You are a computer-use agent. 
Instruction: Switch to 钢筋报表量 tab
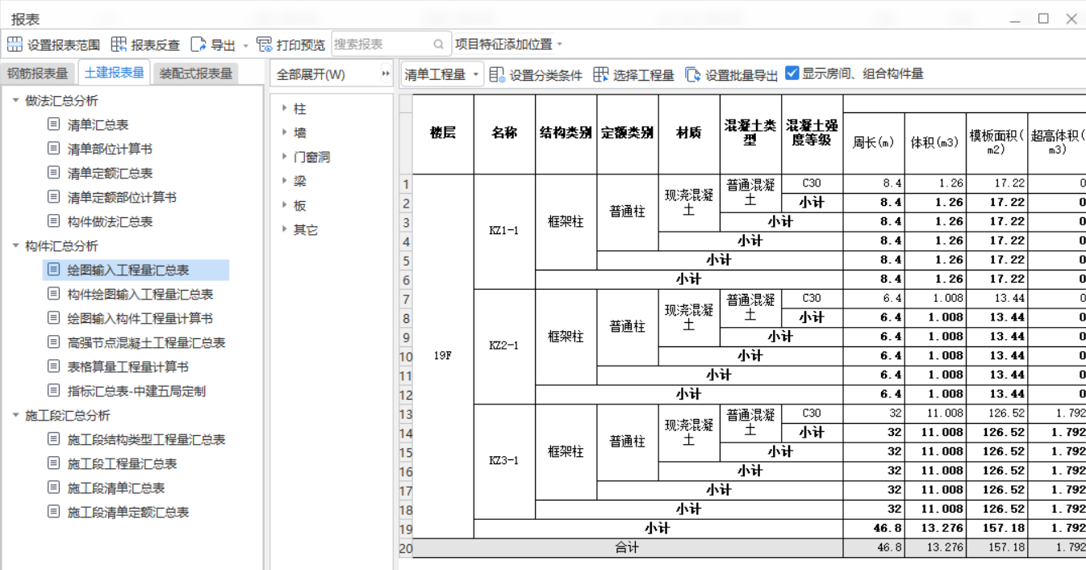38,73
